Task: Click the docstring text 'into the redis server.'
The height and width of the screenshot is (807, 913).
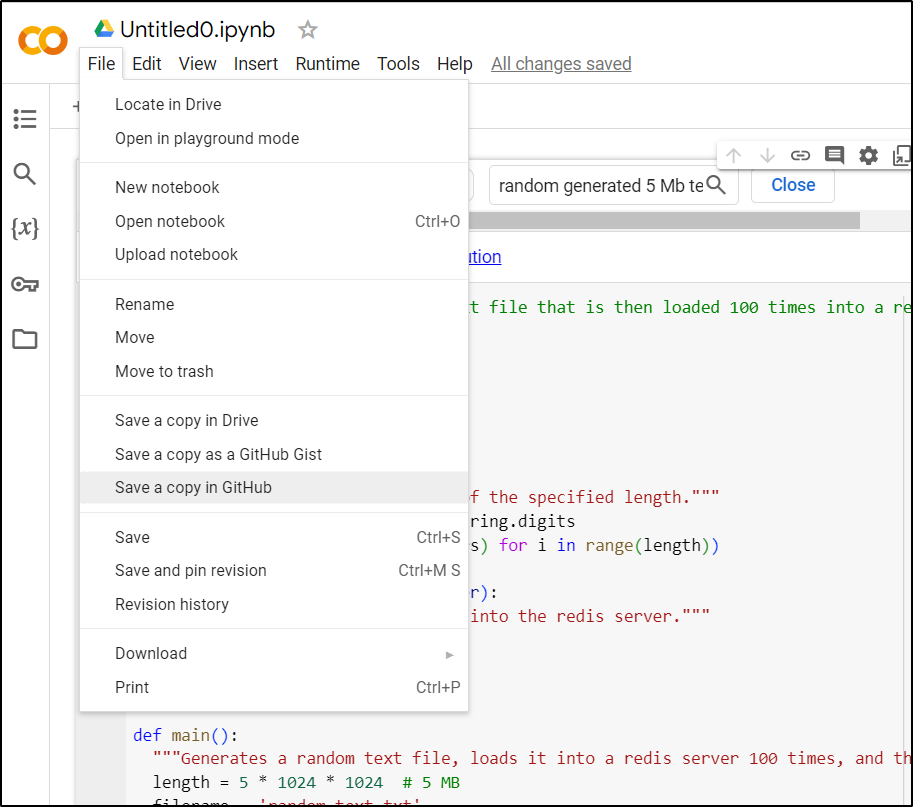Action: (x=590, y=616)
